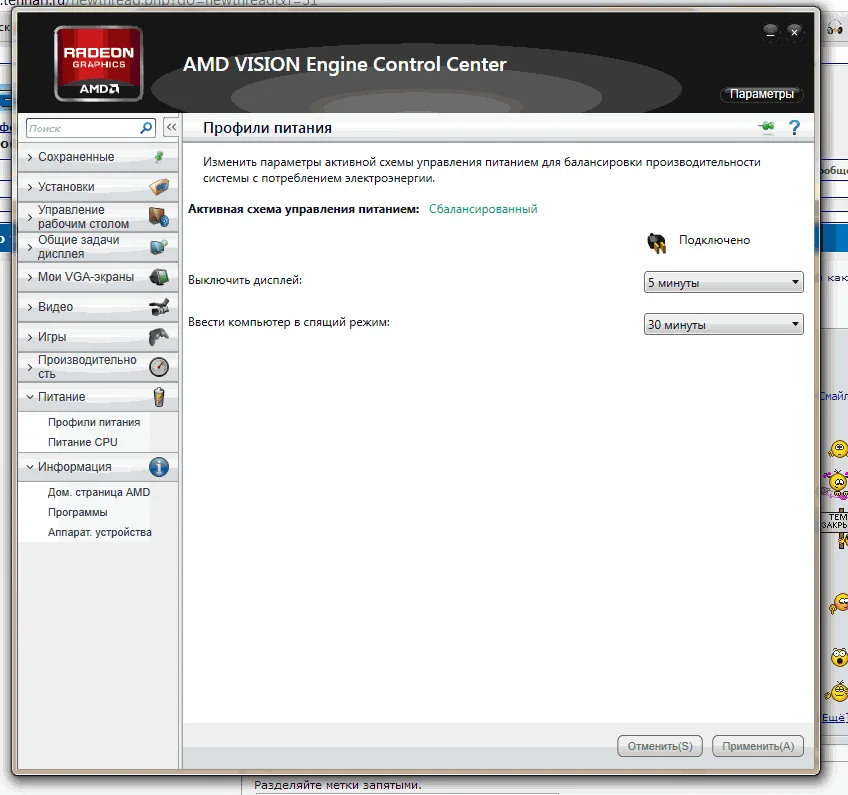Image resolution: width=848 pixels, height=795 pixels.
Task: Click the green pin icon in page header
Action: coord(766,127)
